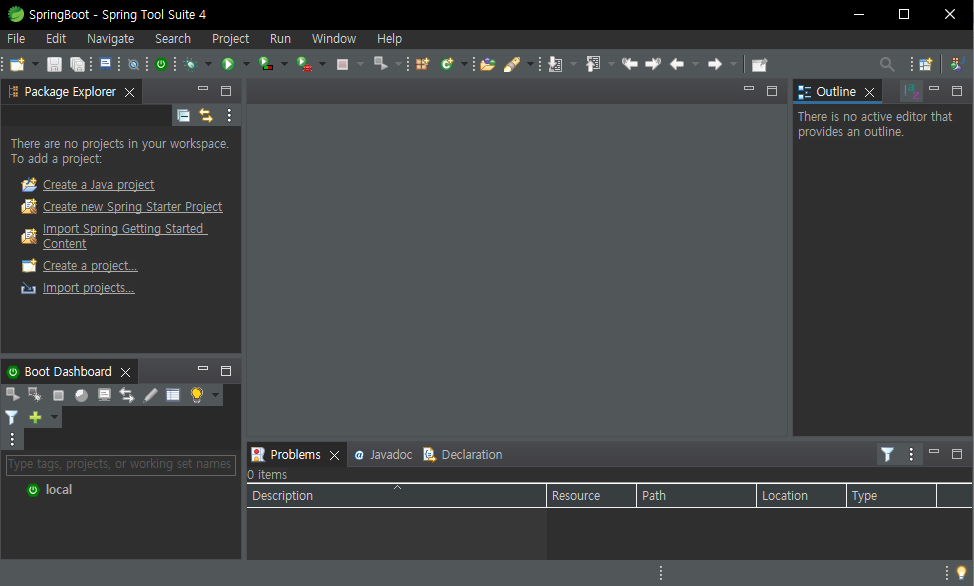The width and height of the screenshot is (974, 586).
Task: Toggle Link with Editor in Package Explorer
Action: [206, 115]
